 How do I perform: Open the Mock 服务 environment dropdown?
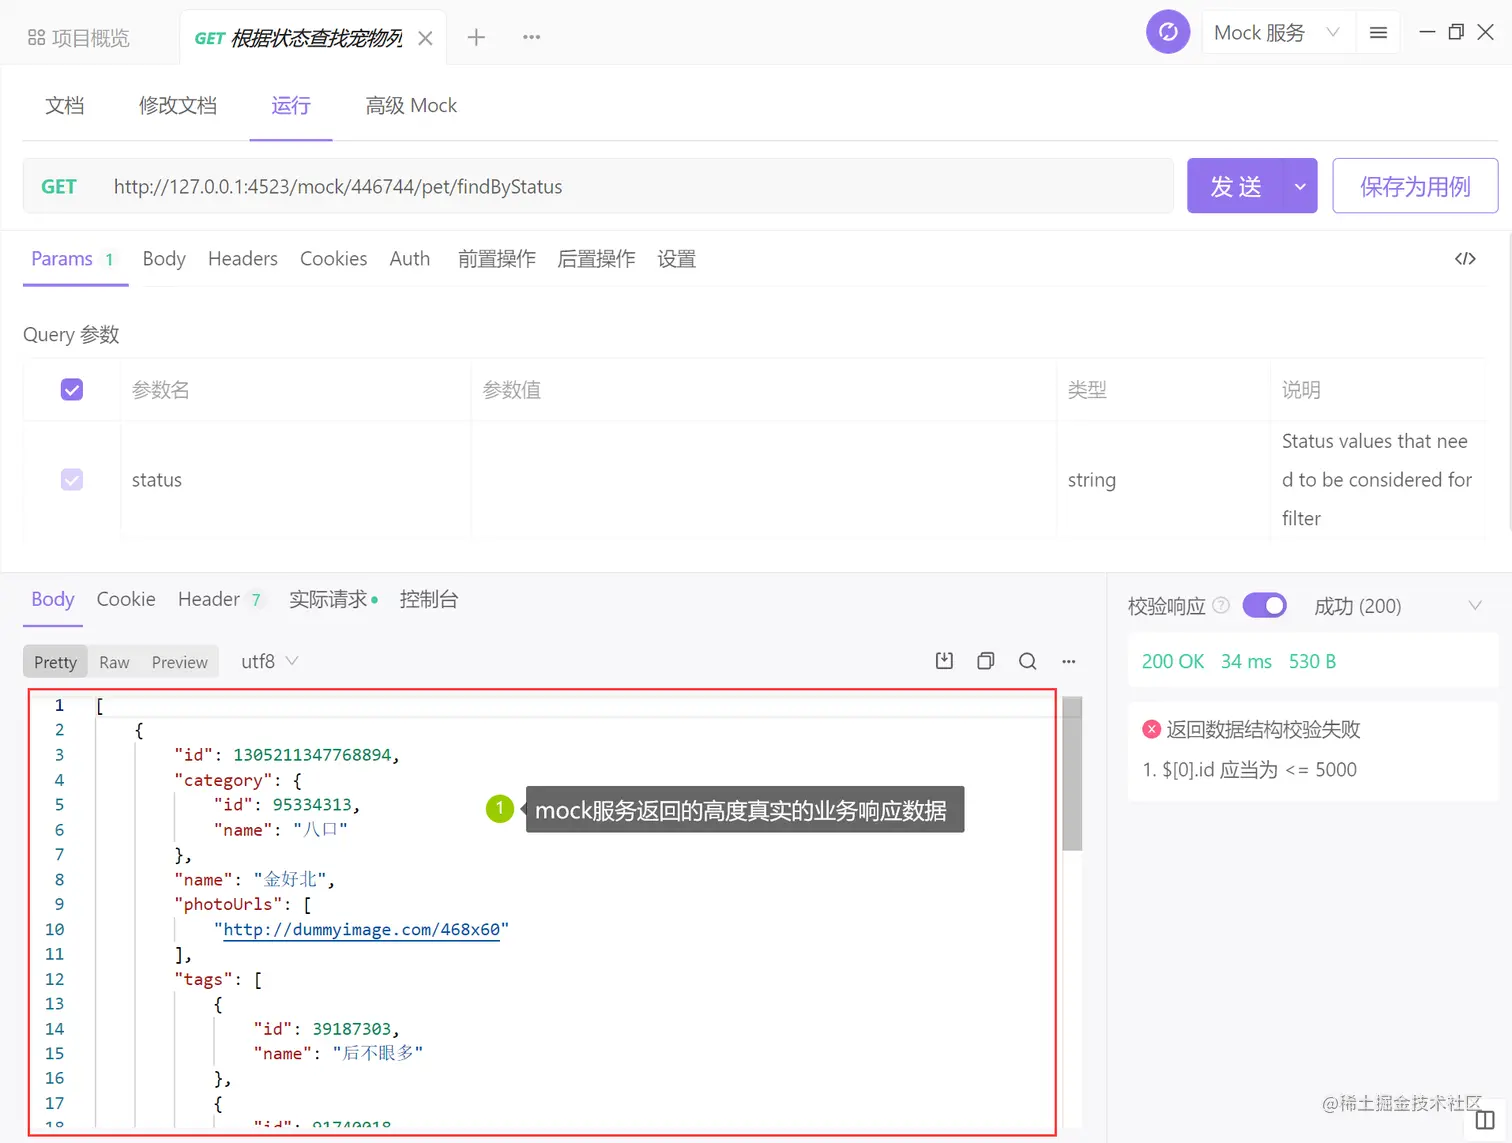click(x=1278, y=31)
